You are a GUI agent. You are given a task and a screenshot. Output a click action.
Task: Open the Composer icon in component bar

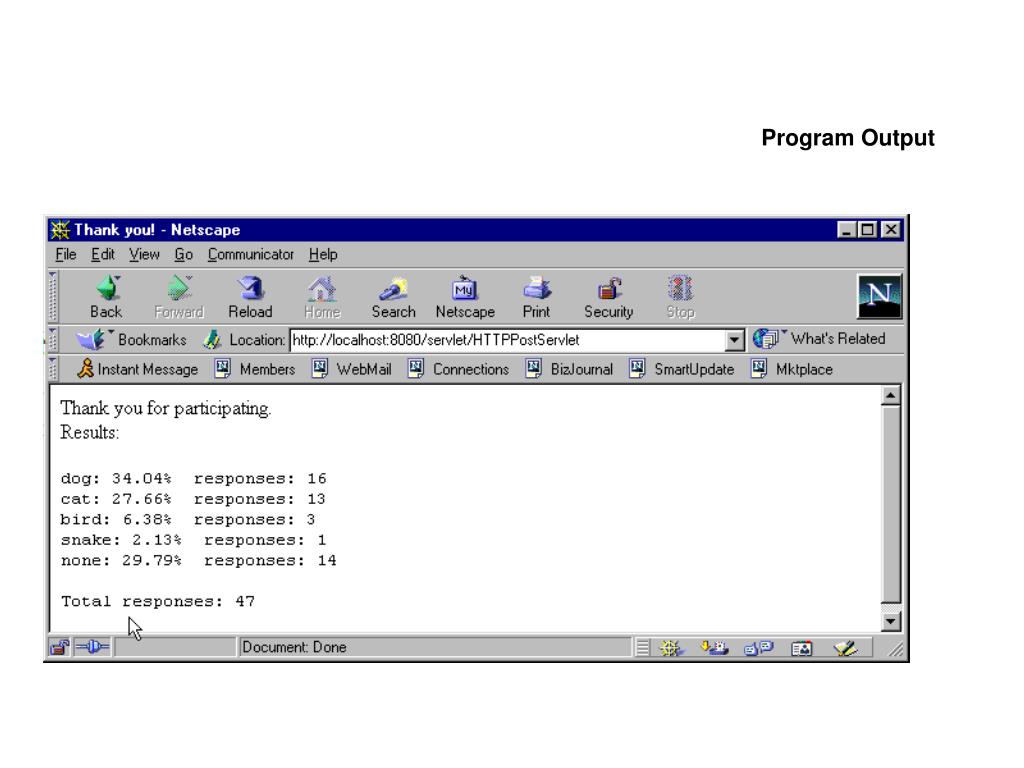tap(846, 648)
